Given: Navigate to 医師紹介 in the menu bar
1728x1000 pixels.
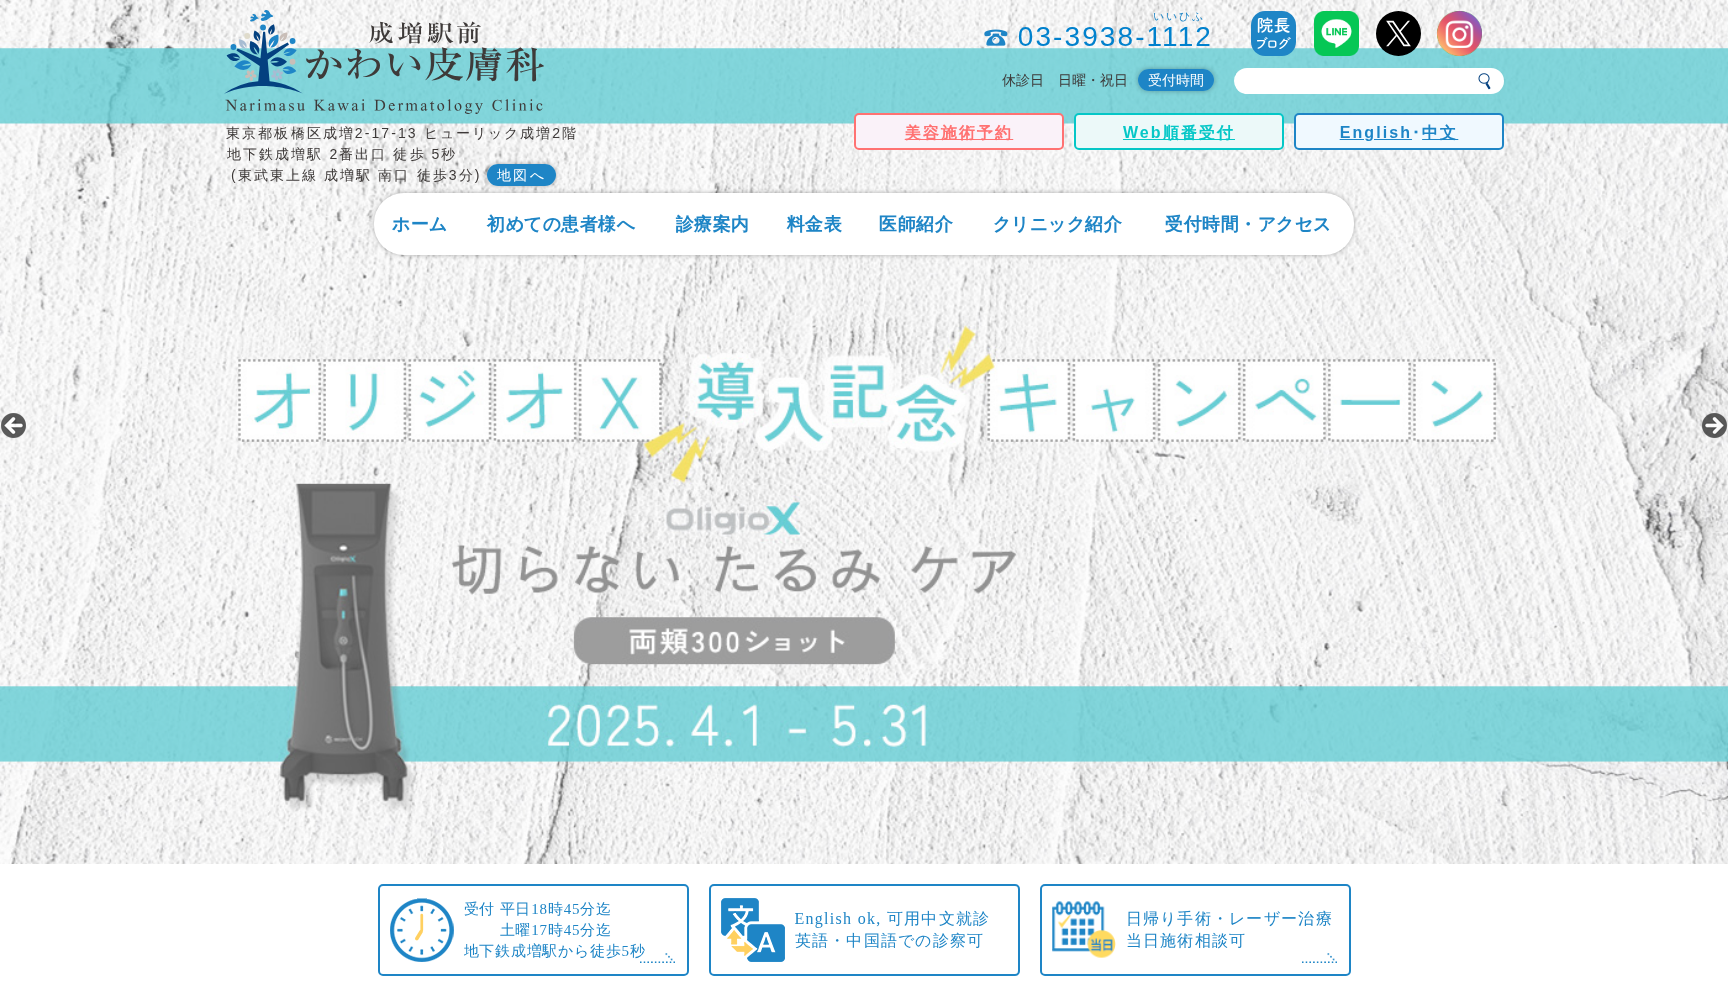Looking at the screenshot, I should coord(913,224).
